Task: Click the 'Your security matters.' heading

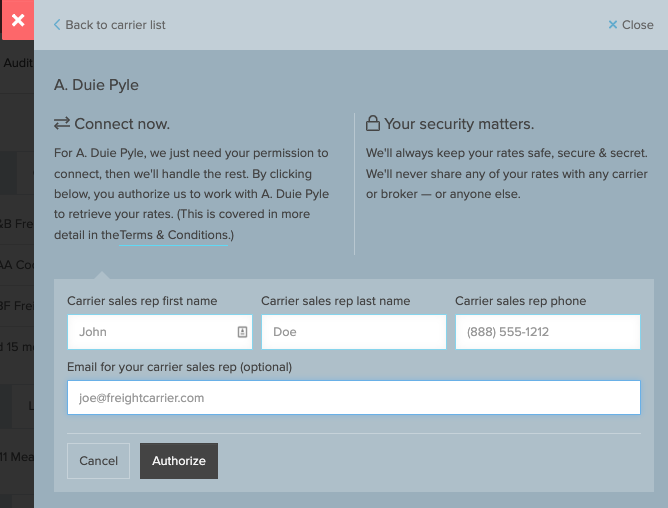Action: [459, 124]
